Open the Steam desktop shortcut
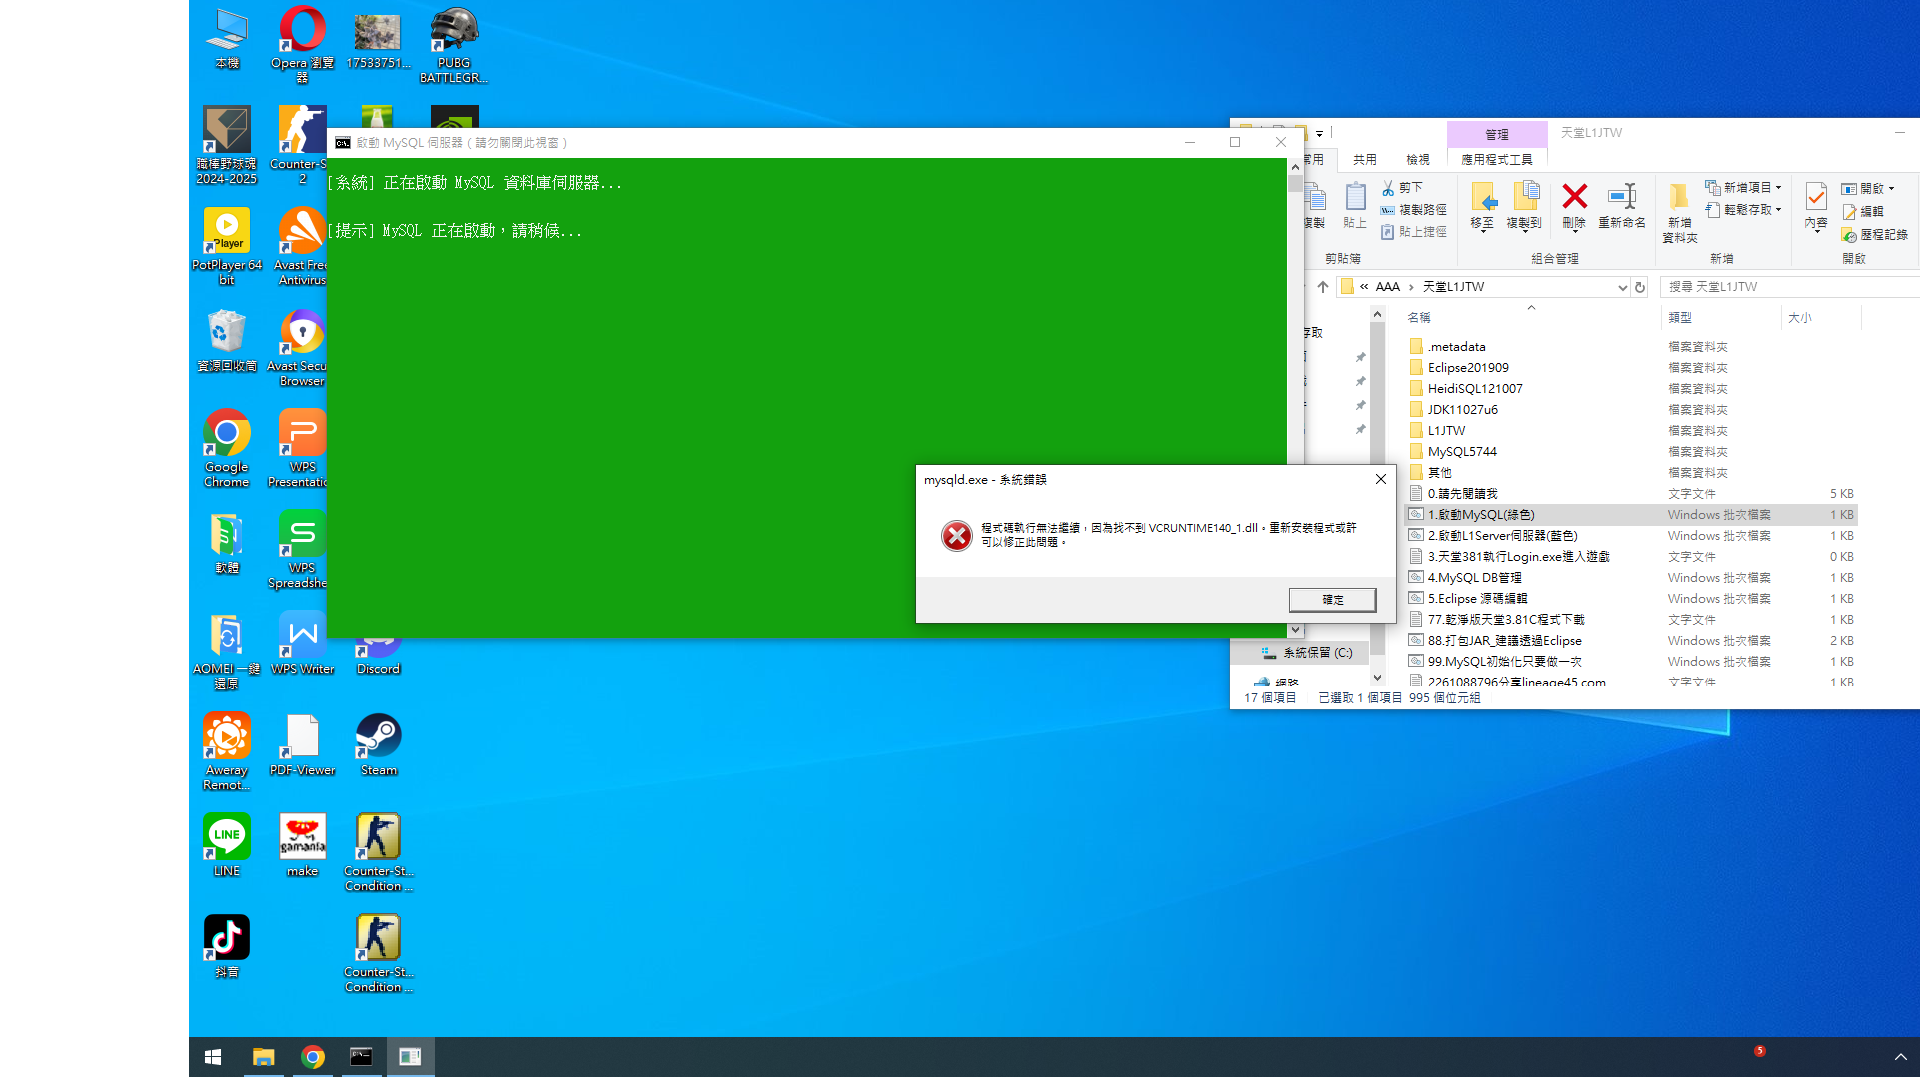Viewport: 1920px width, 1080px height. pyautogui.click(x=379, y=745)
